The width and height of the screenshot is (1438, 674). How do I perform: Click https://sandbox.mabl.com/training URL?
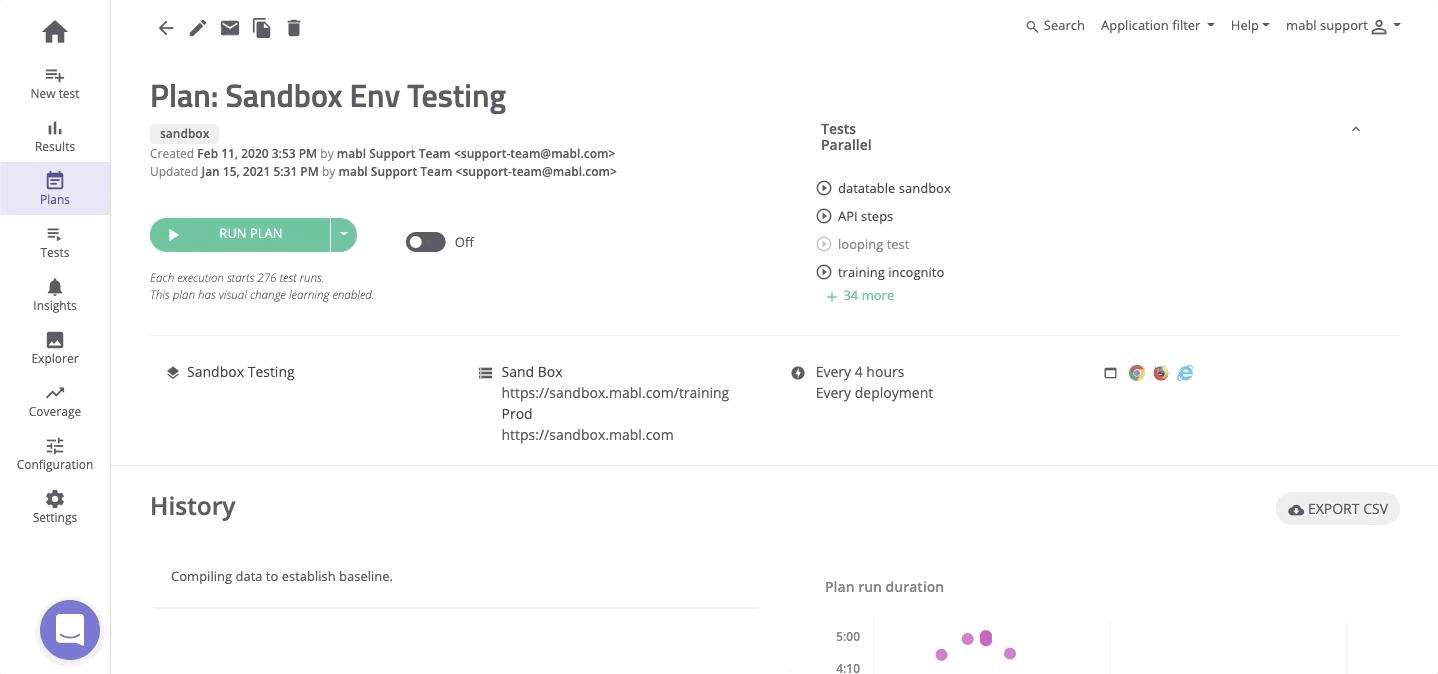[615, 393]
